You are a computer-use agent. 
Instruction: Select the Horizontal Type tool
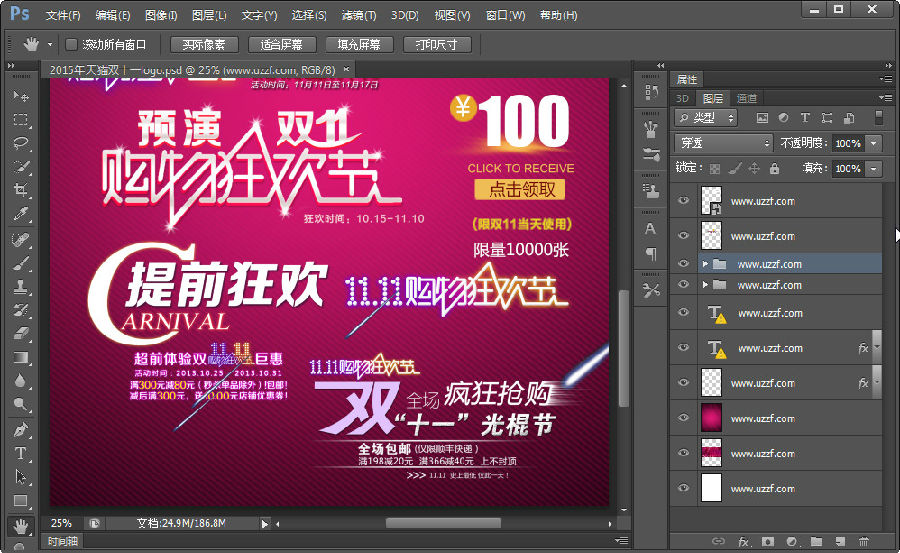[21, 453]
